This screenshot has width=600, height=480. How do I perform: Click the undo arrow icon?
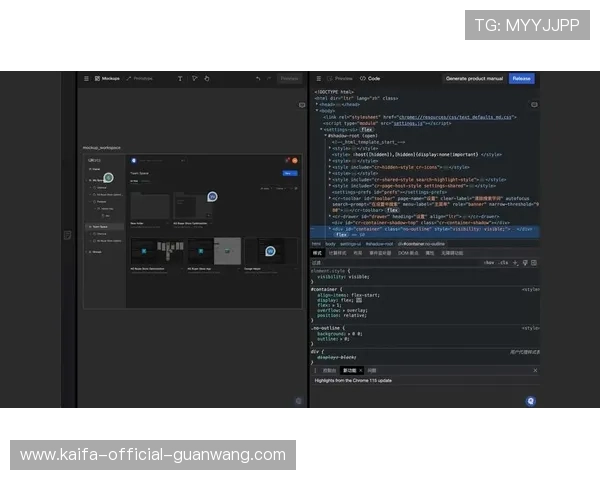pos(258,78)
